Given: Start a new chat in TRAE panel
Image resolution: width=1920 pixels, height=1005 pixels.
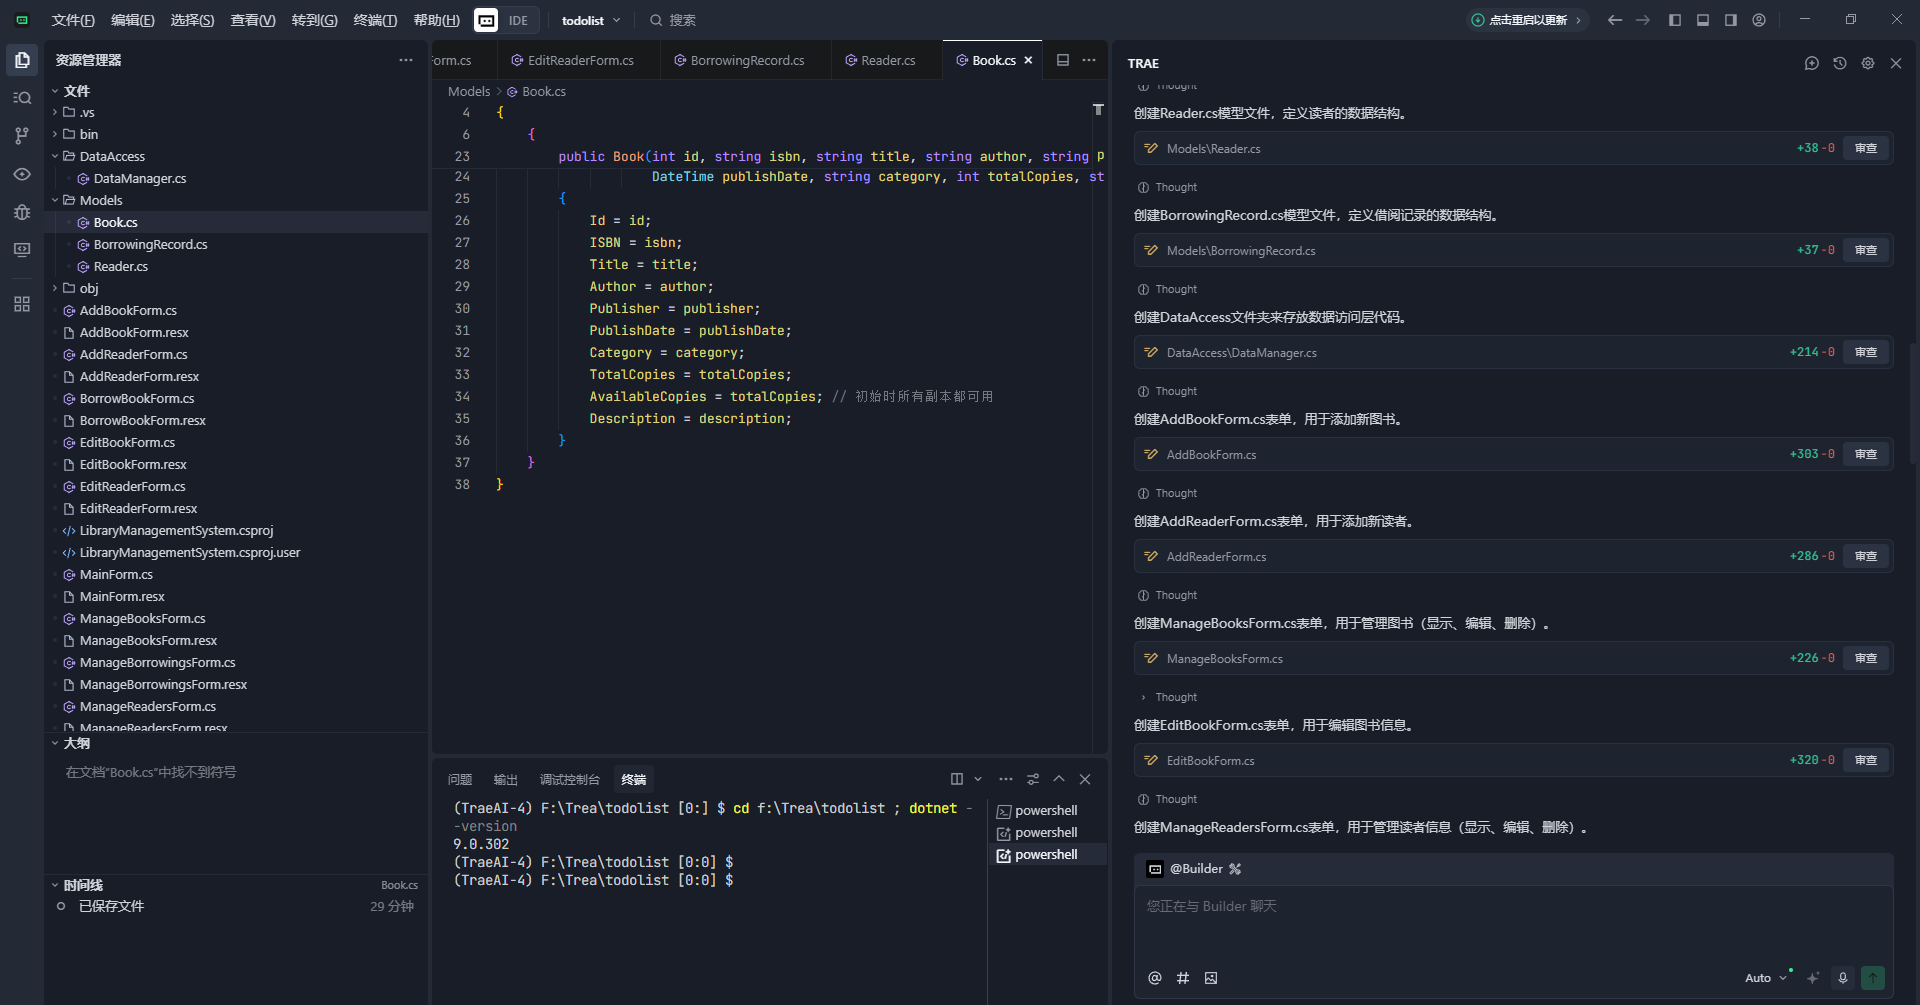Looking at the screenshot, I should point(1811,63).
